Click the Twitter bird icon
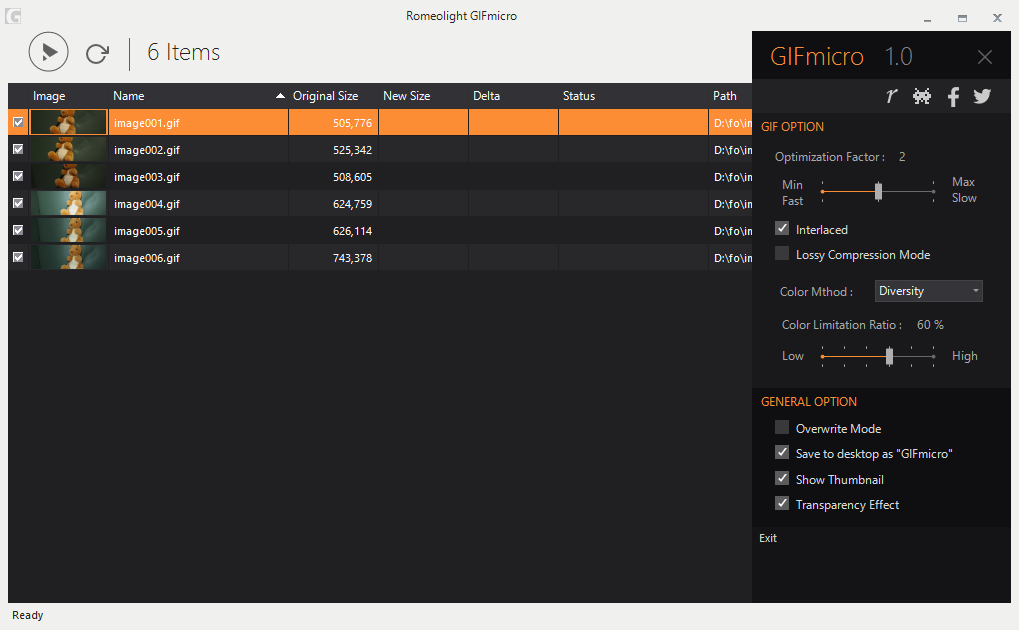 pos(981,96)
